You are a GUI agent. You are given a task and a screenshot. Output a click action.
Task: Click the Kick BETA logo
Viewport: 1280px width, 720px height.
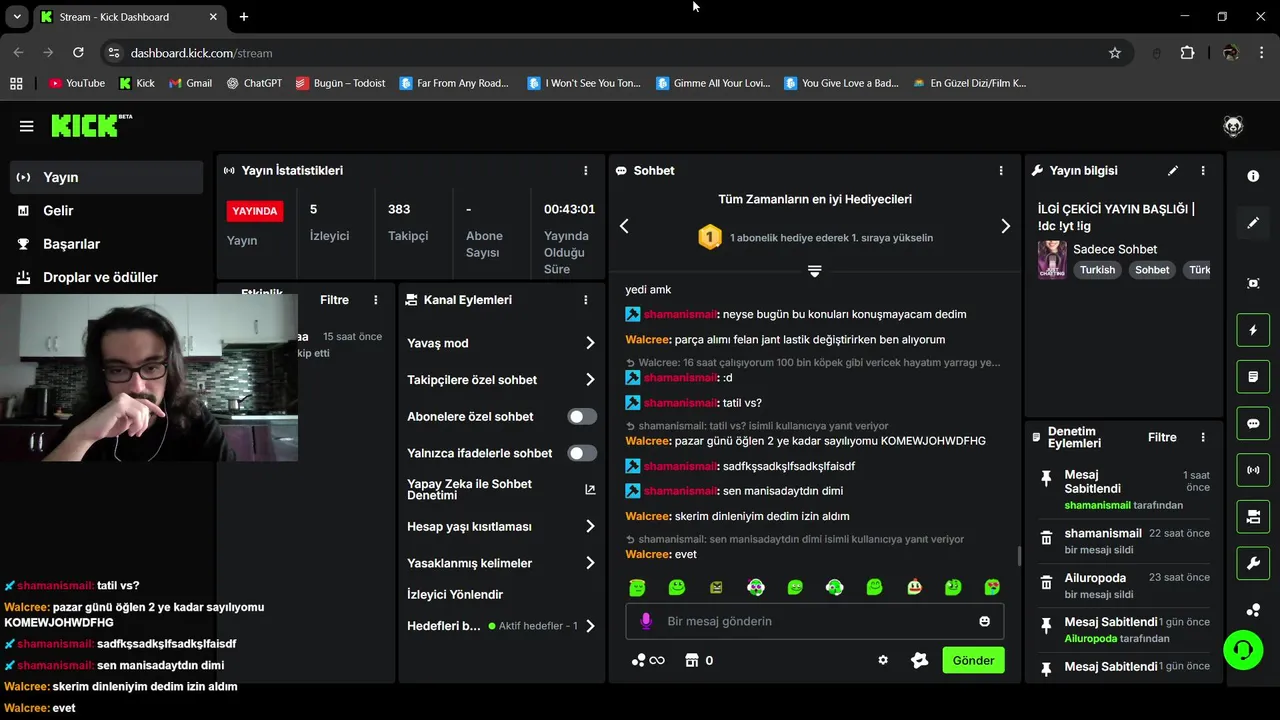(x=91, y=125)
